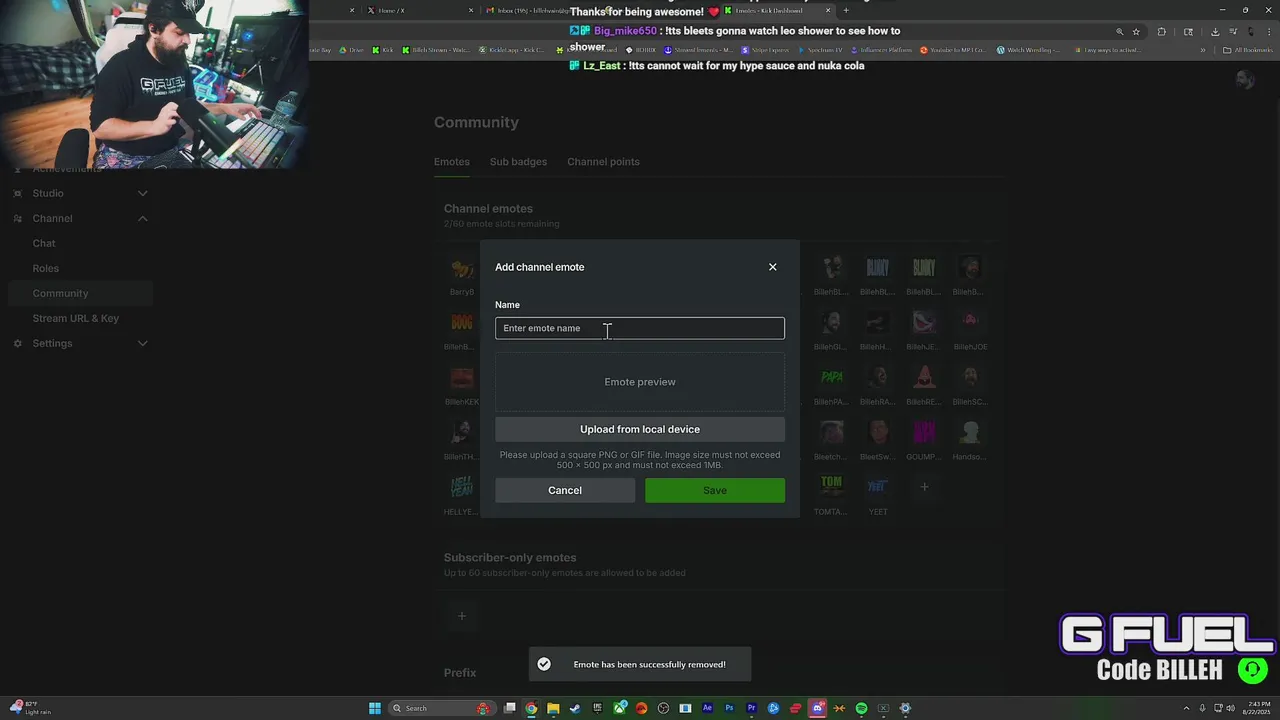Open Stream URL & Key in sidebar
Screen dimensions: 1280x720
point(76,318)
